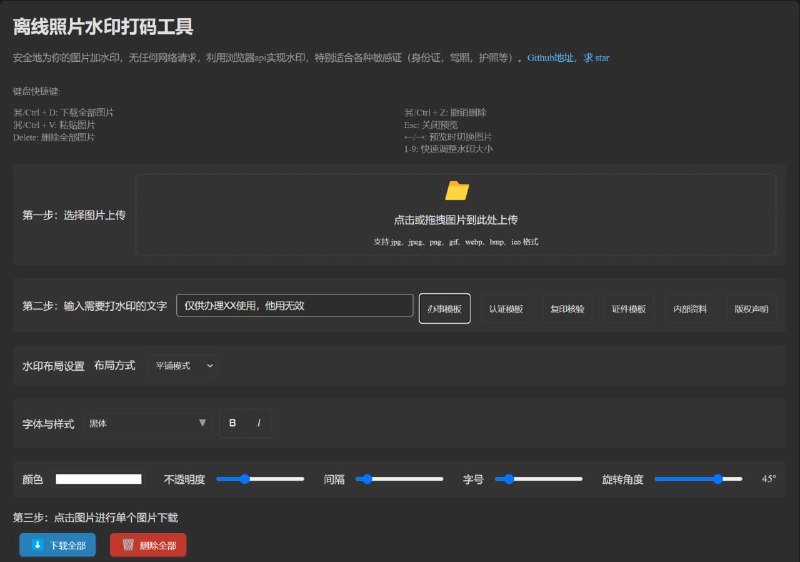
Task: Select the 办事模板 template
Action: [444, 308]
